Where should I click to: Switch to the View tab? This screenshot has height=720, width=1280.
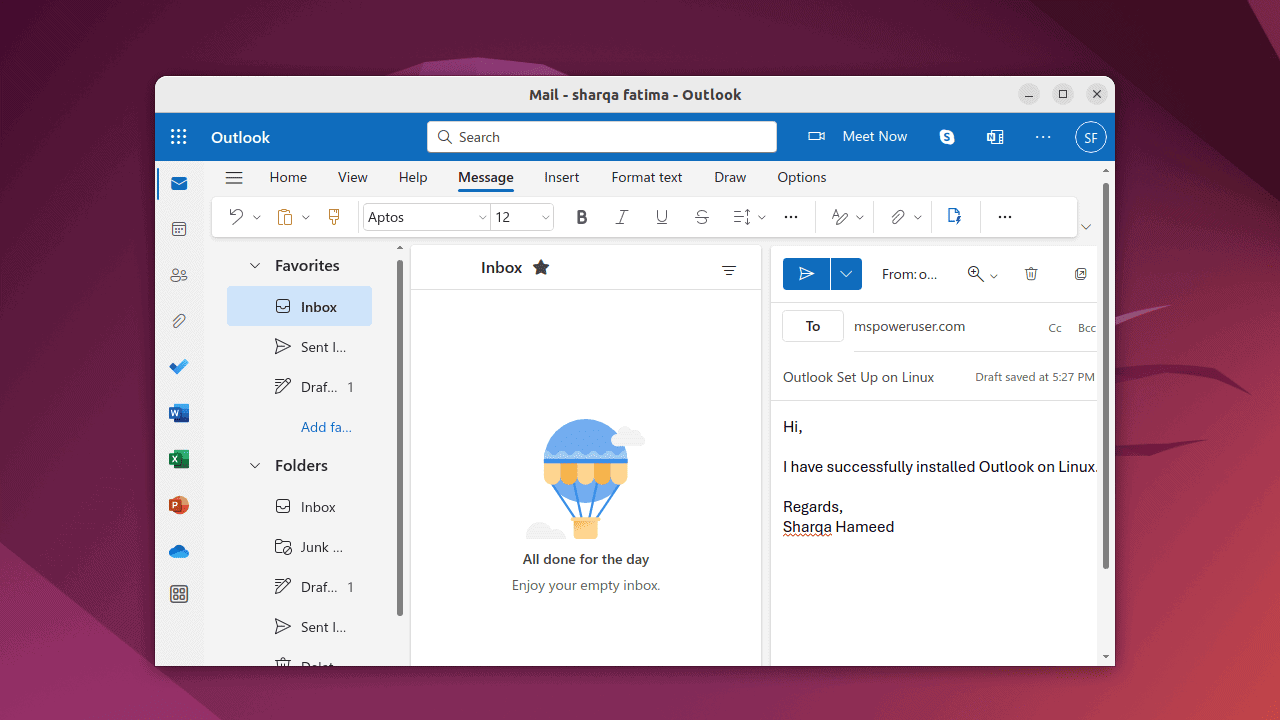point(353,177)
